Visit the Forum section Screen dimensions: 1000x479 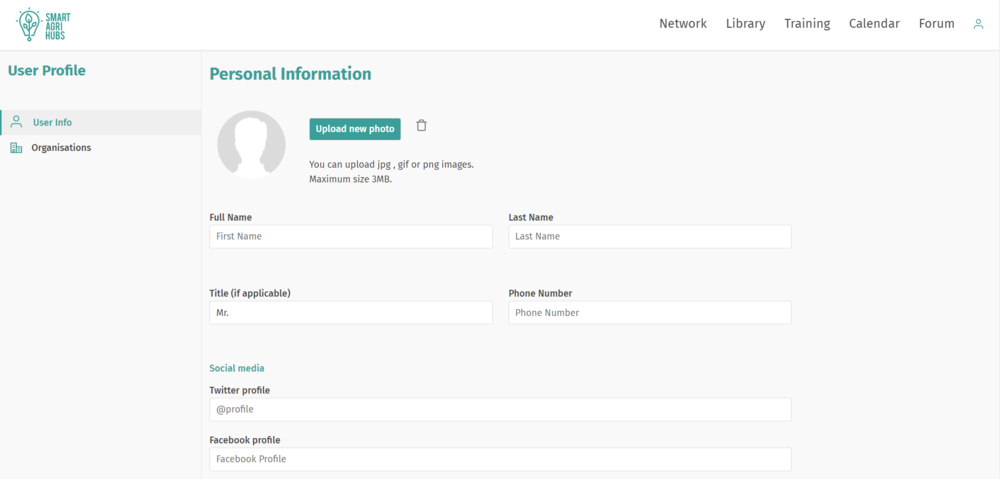pos(937,24)
